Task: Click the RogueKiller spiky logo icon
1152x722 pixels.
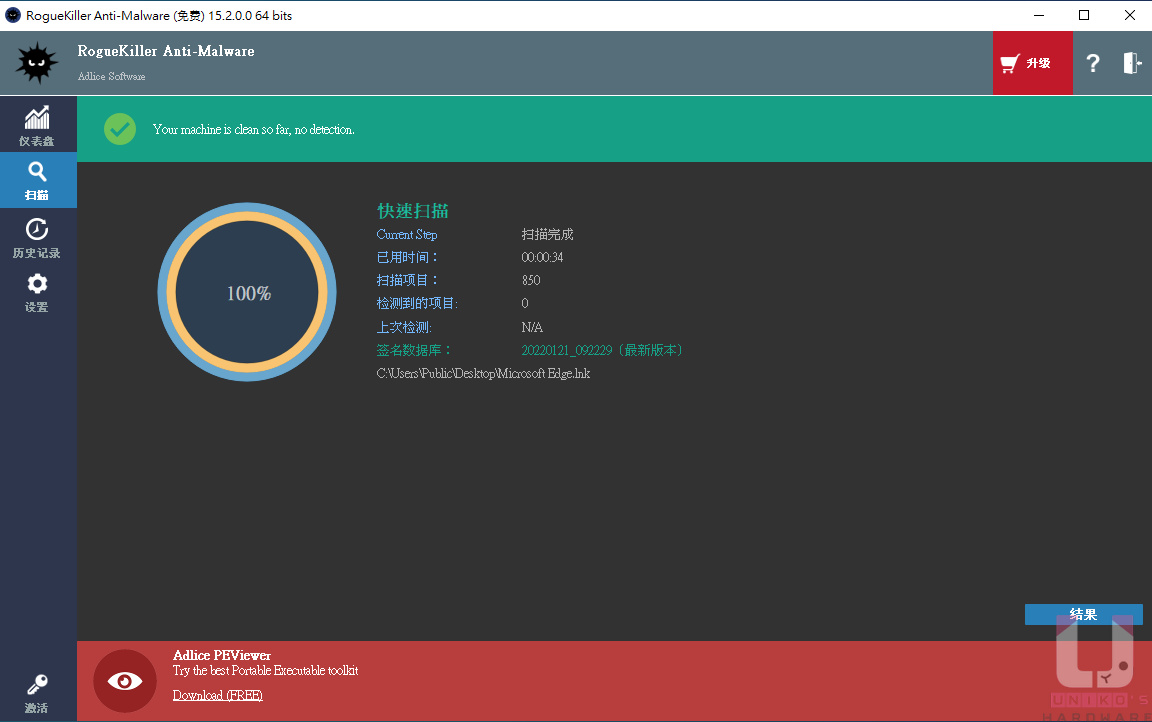Action: (37, 63)
